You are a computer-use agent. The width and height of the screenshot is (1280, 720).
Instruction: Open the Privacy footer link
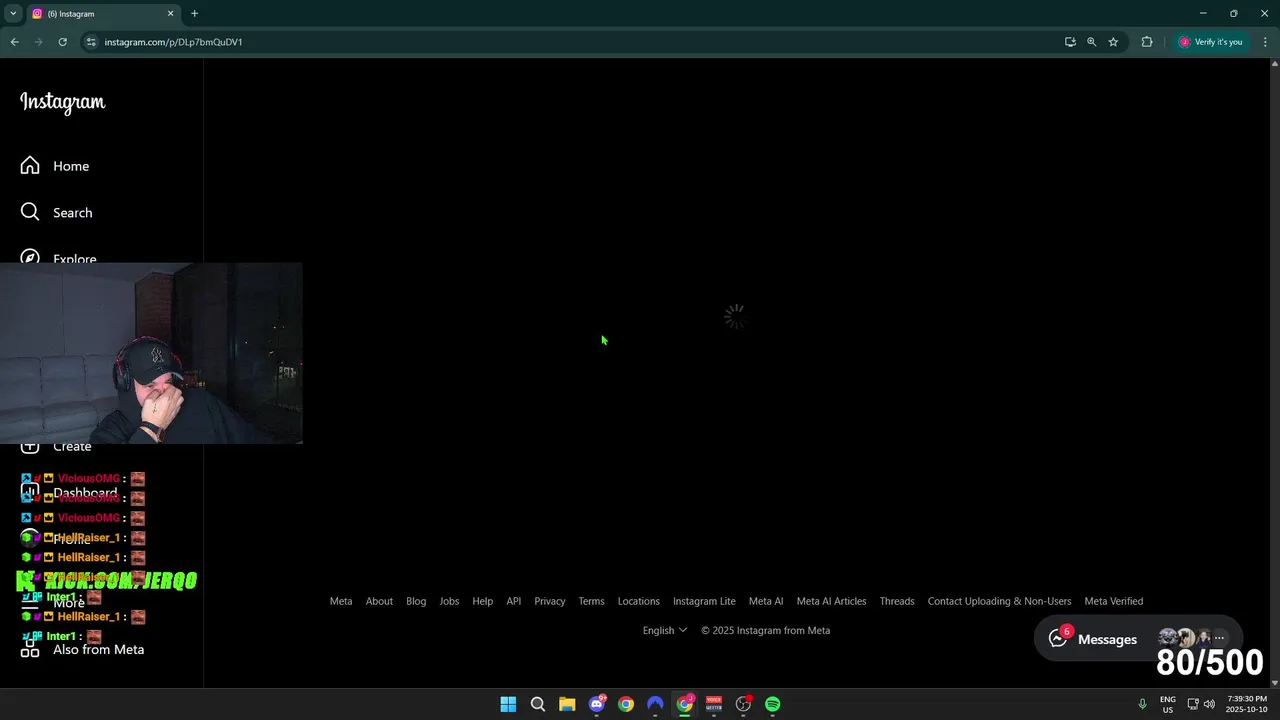pos(550,601)
